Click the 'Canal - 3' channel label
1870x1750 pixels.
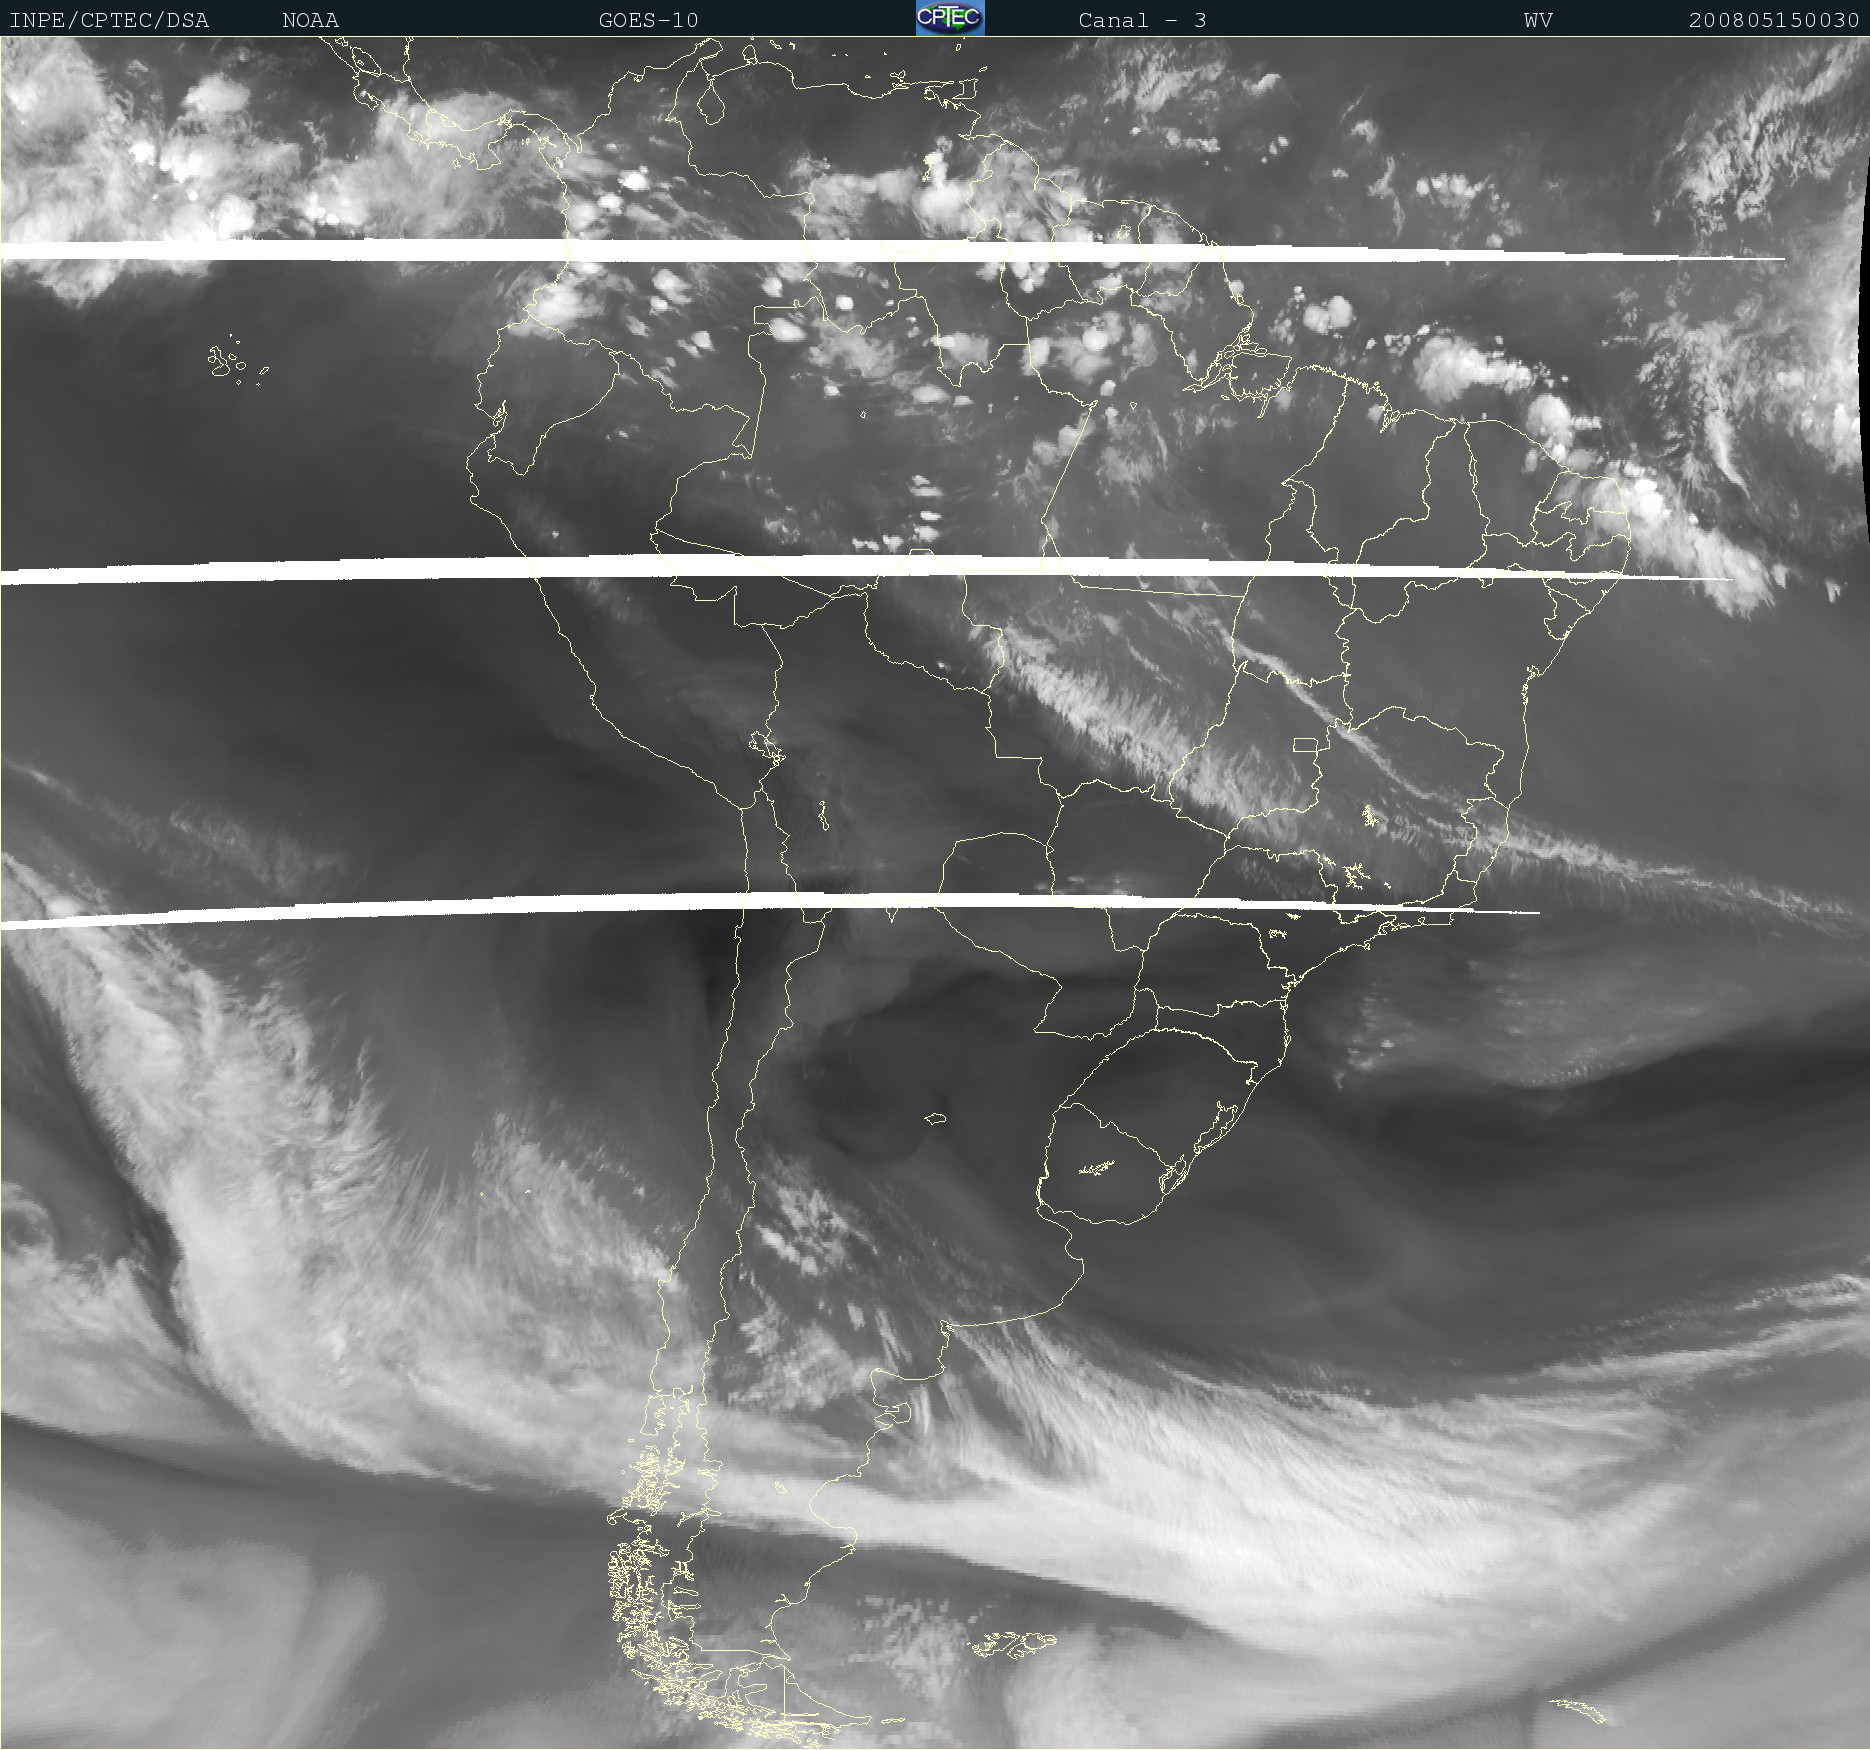[x=1142, y=20]
